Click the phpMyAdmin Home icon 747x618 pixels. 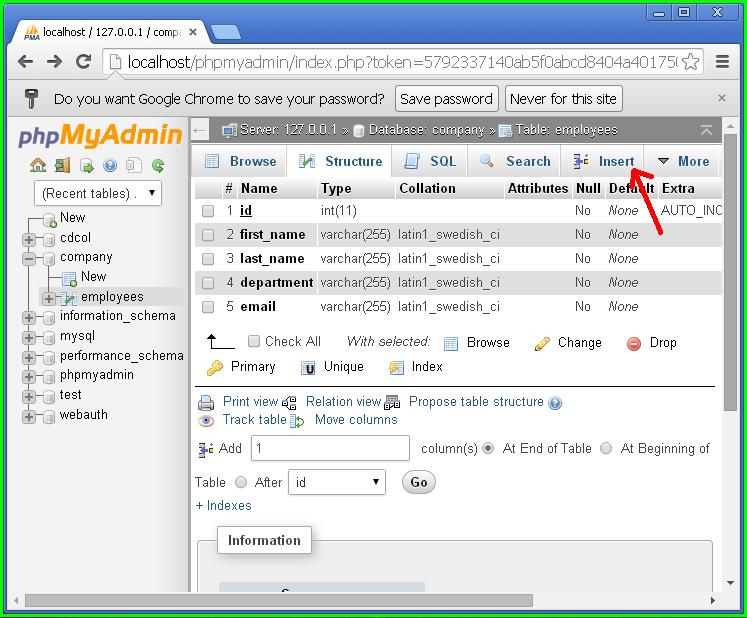tap(38, 165)
